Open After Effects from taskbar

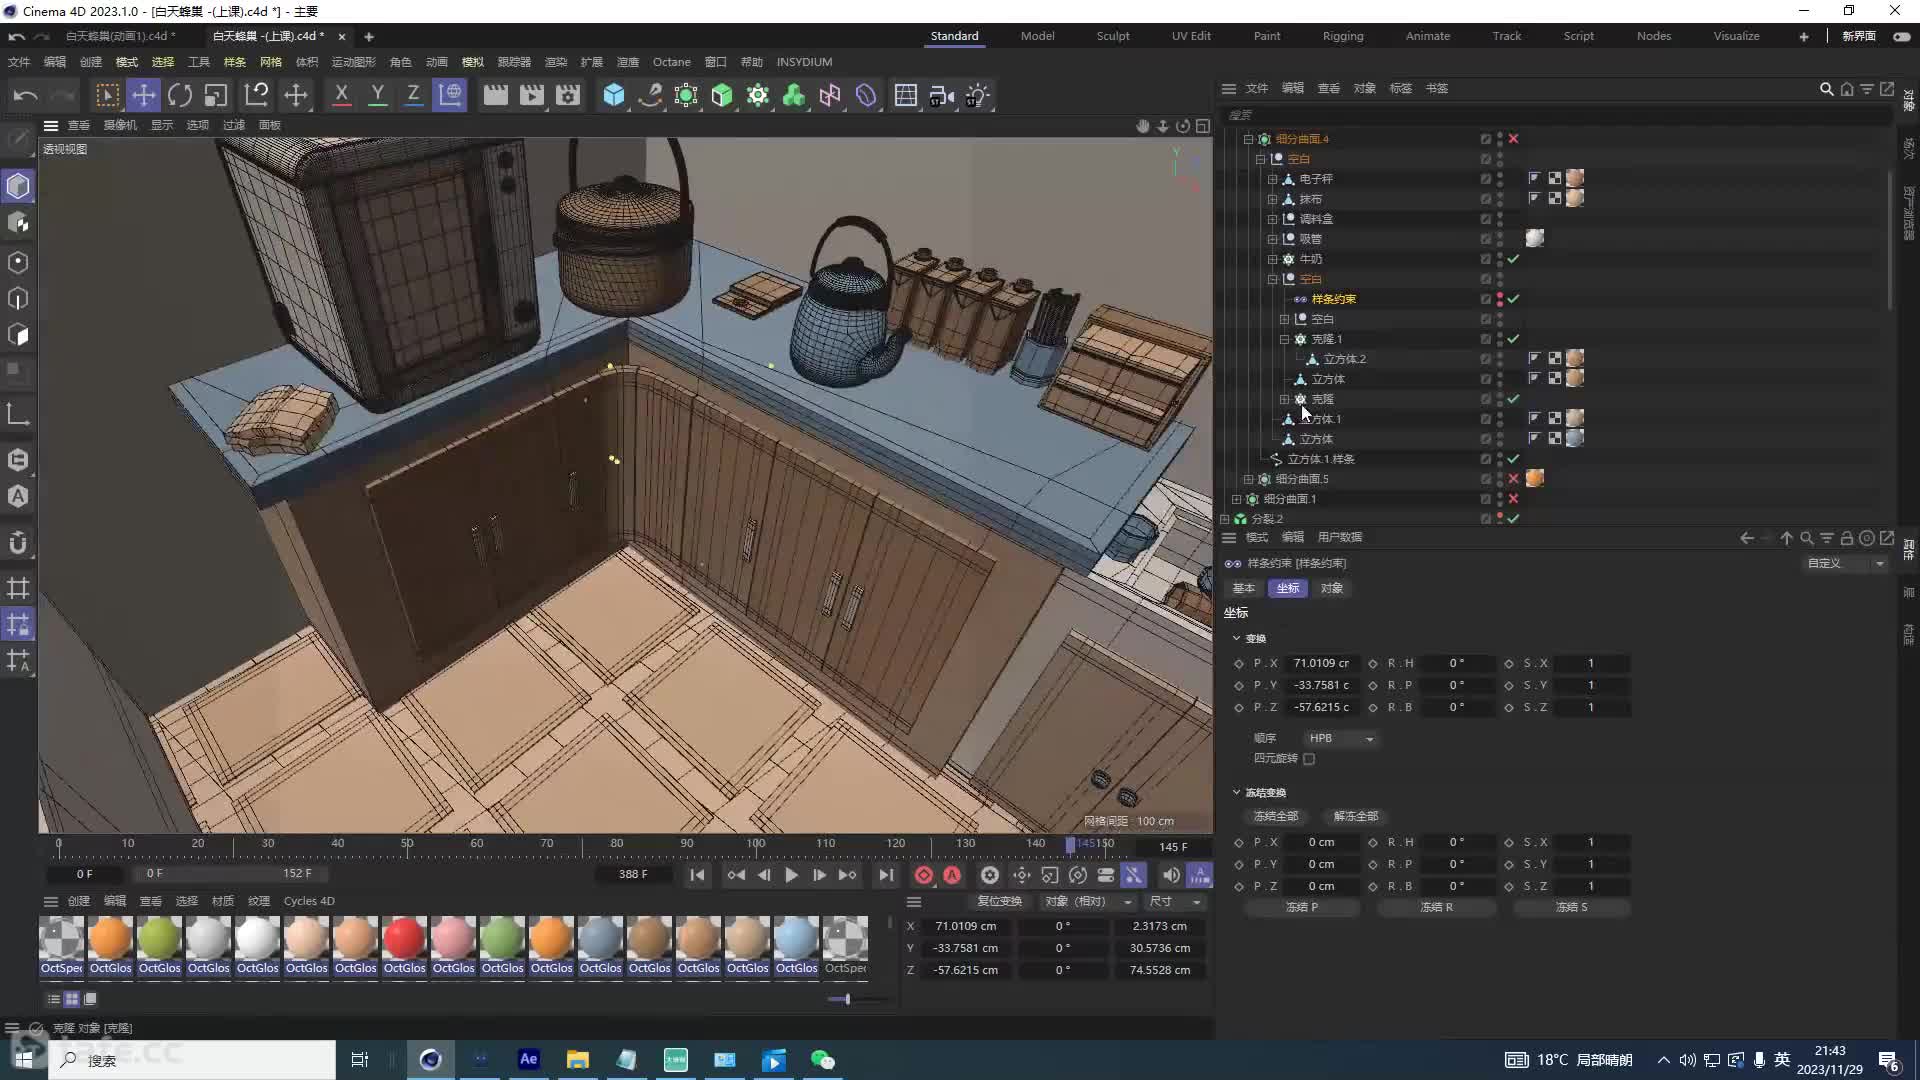528,1059
